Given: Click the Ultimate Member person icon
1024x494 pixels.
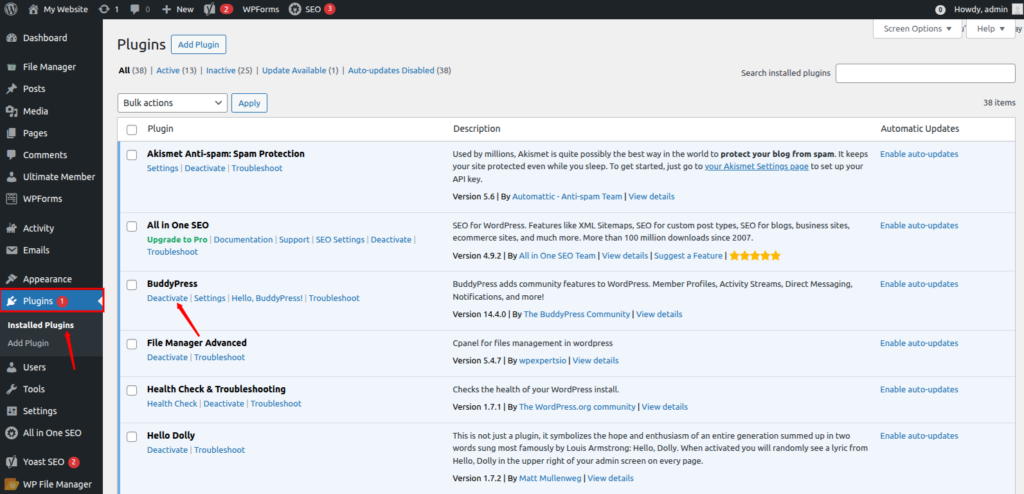Looking at the screenshot, I should coord(11,177).
